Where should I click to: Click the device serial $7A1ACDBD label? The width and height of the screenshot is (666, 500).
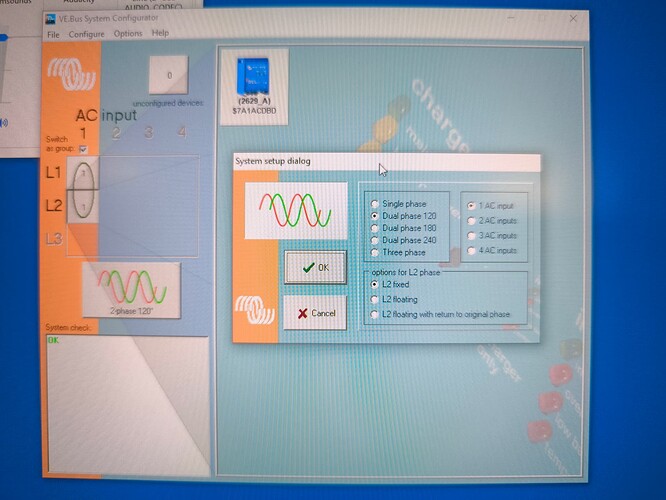254,111
